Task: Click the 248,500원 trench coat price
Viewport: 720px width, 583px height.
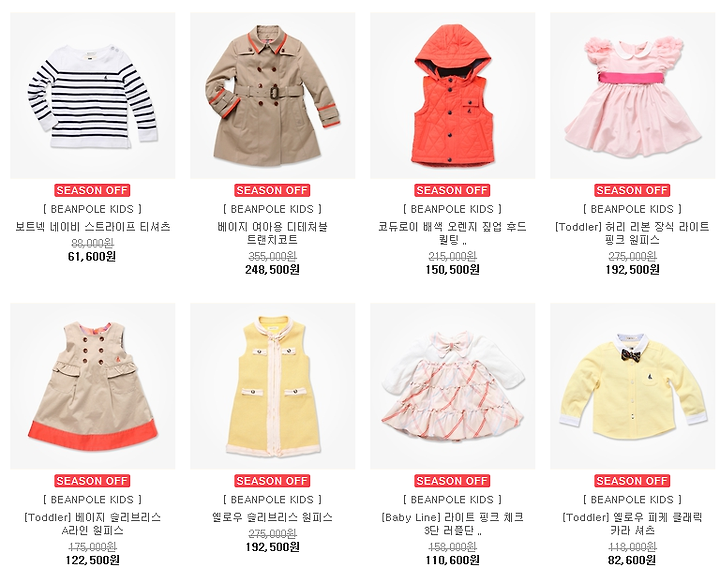Action: click(x=272, y=269)
